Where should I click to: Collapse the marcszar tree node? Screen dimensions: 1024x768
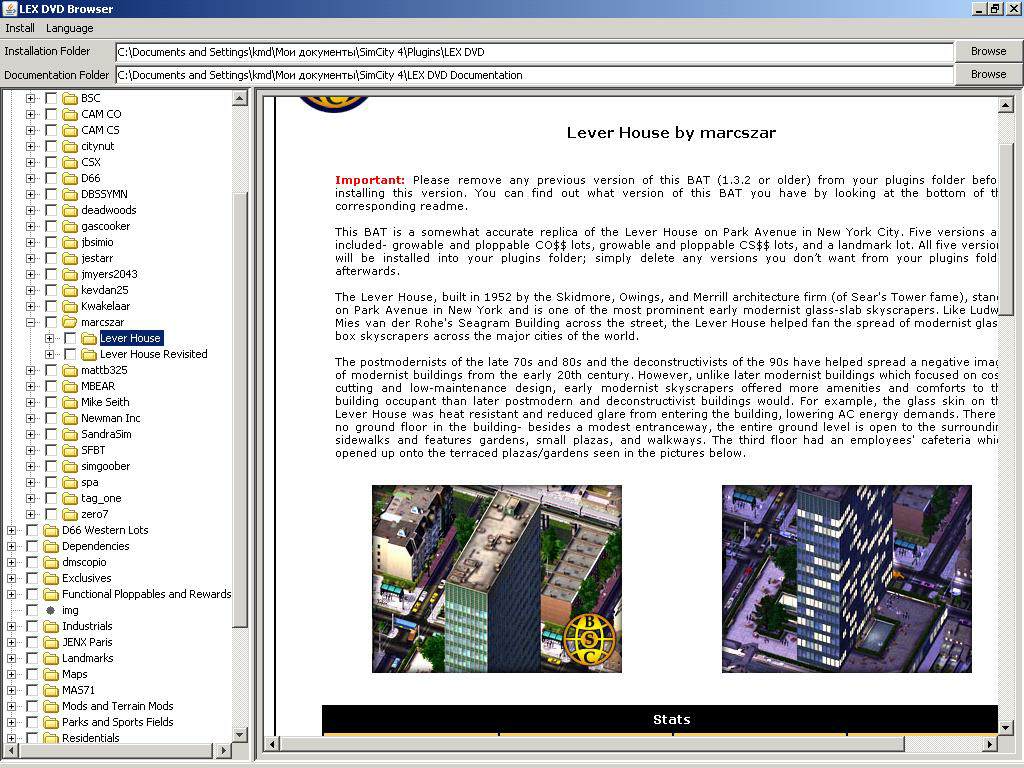30,322
